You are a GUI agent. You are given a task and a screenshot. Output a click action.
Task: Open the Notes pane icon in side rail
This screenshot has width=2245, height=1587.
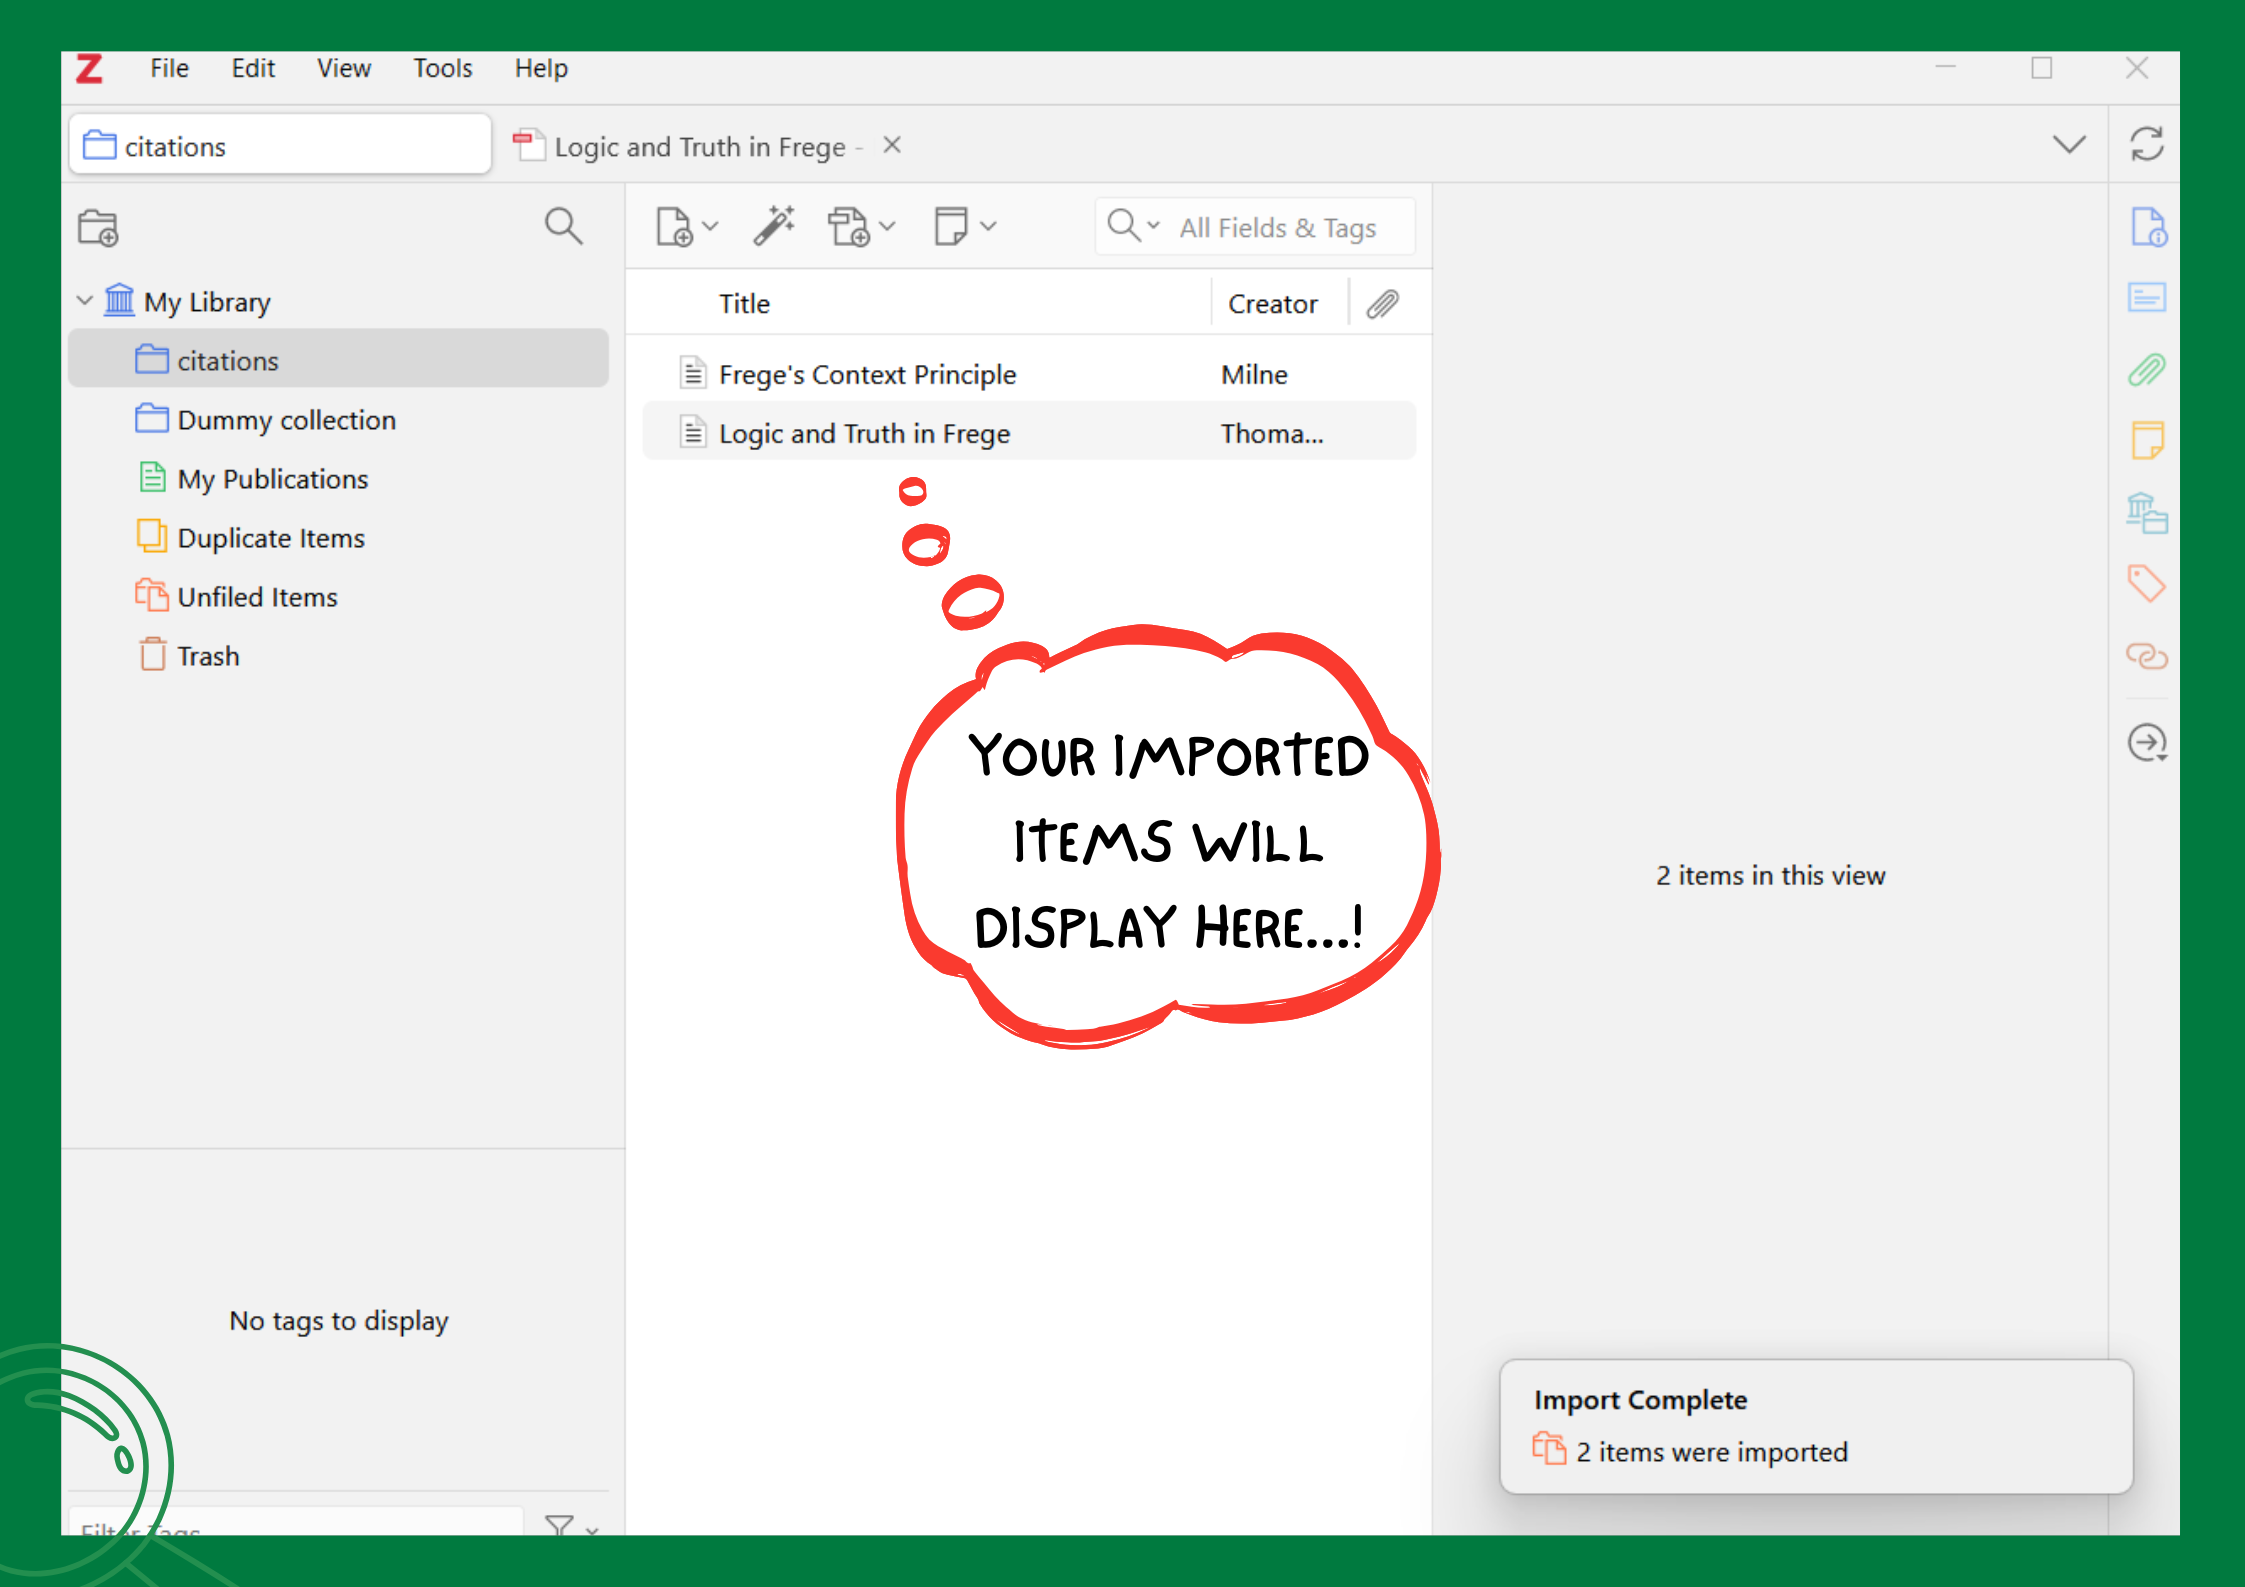[x=2147, y=440]
